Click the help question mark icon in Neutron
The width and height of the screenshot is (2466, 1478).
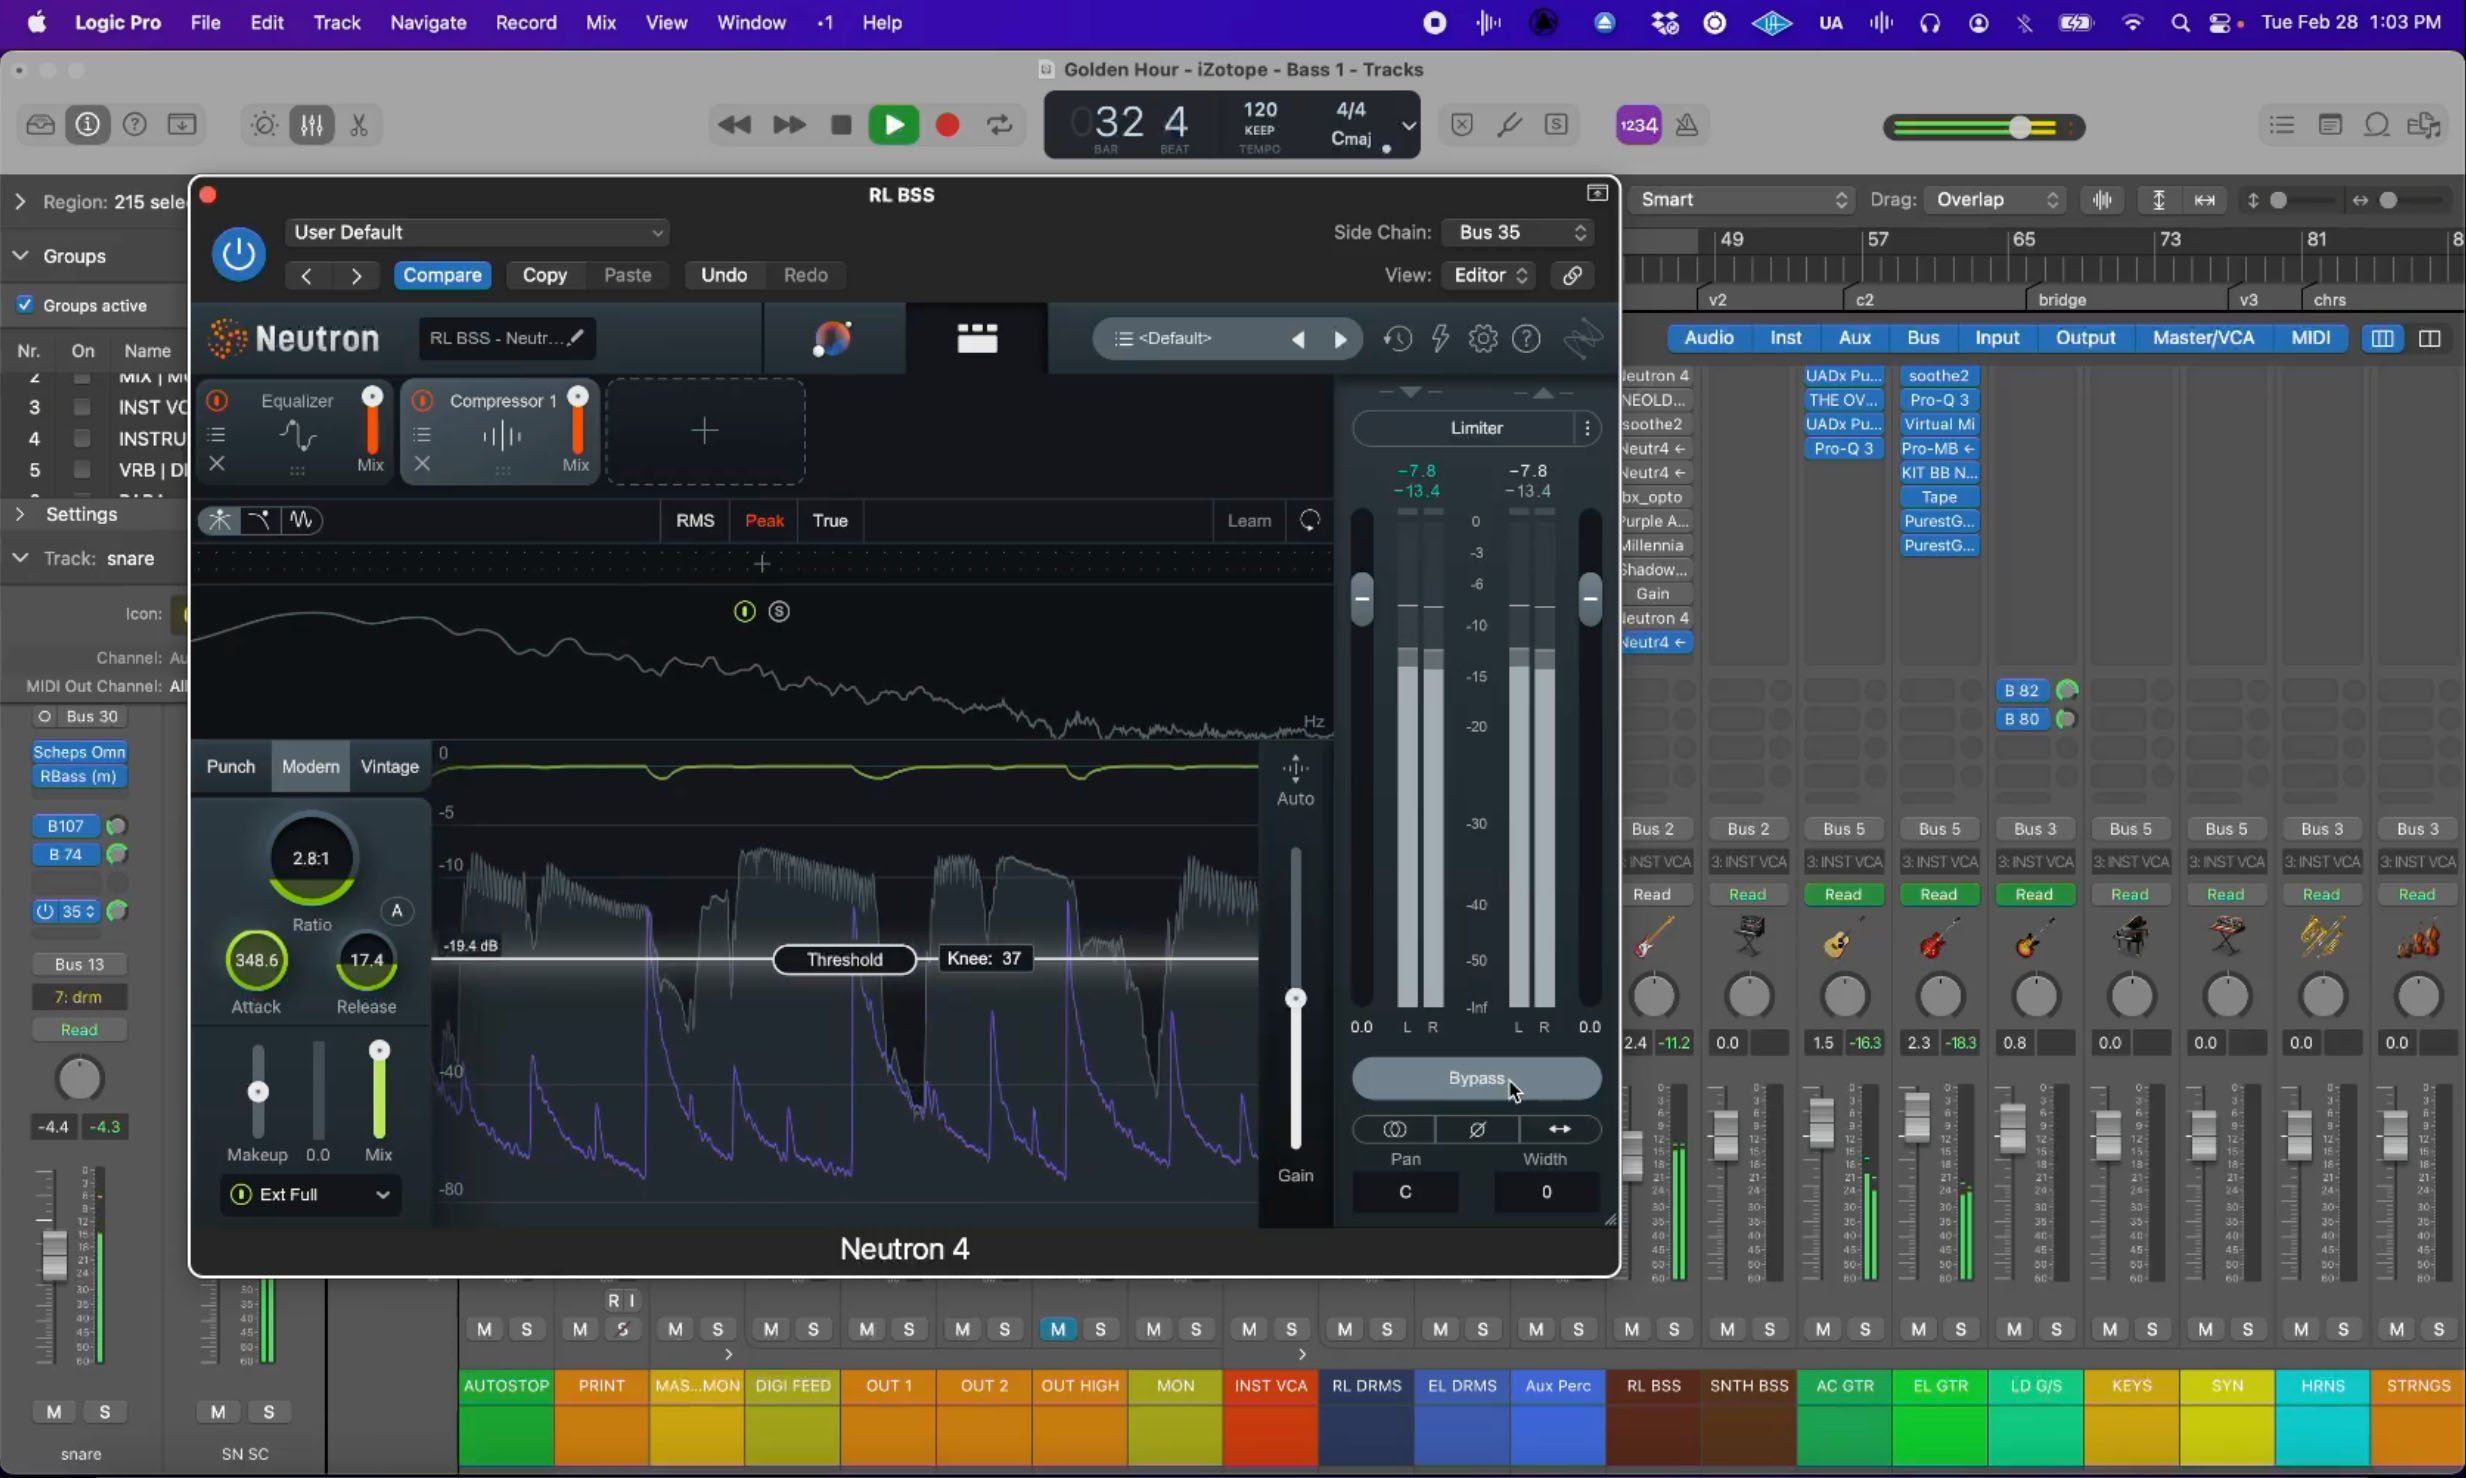1527,338
